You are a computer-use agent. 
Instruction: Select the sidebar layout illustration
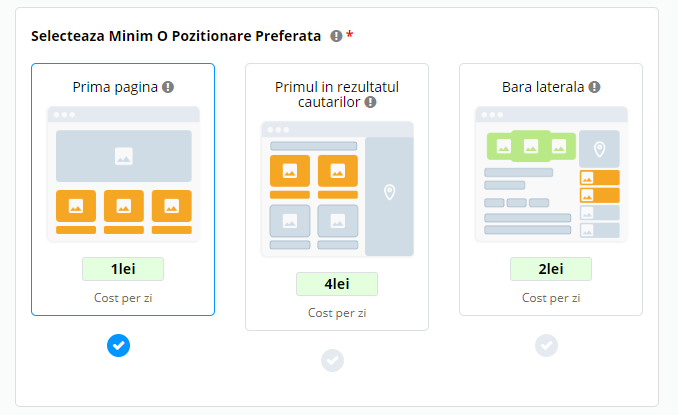(x=551, y=174)
